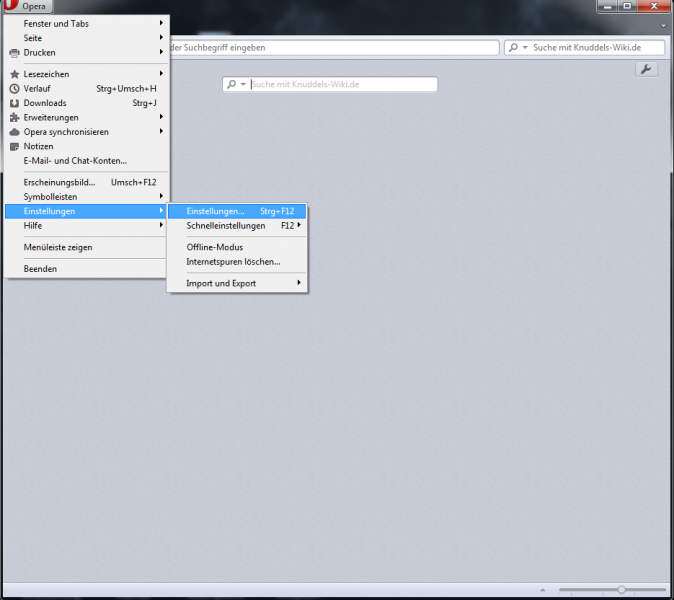Click Beenden to quit Opera

point(41,269)
